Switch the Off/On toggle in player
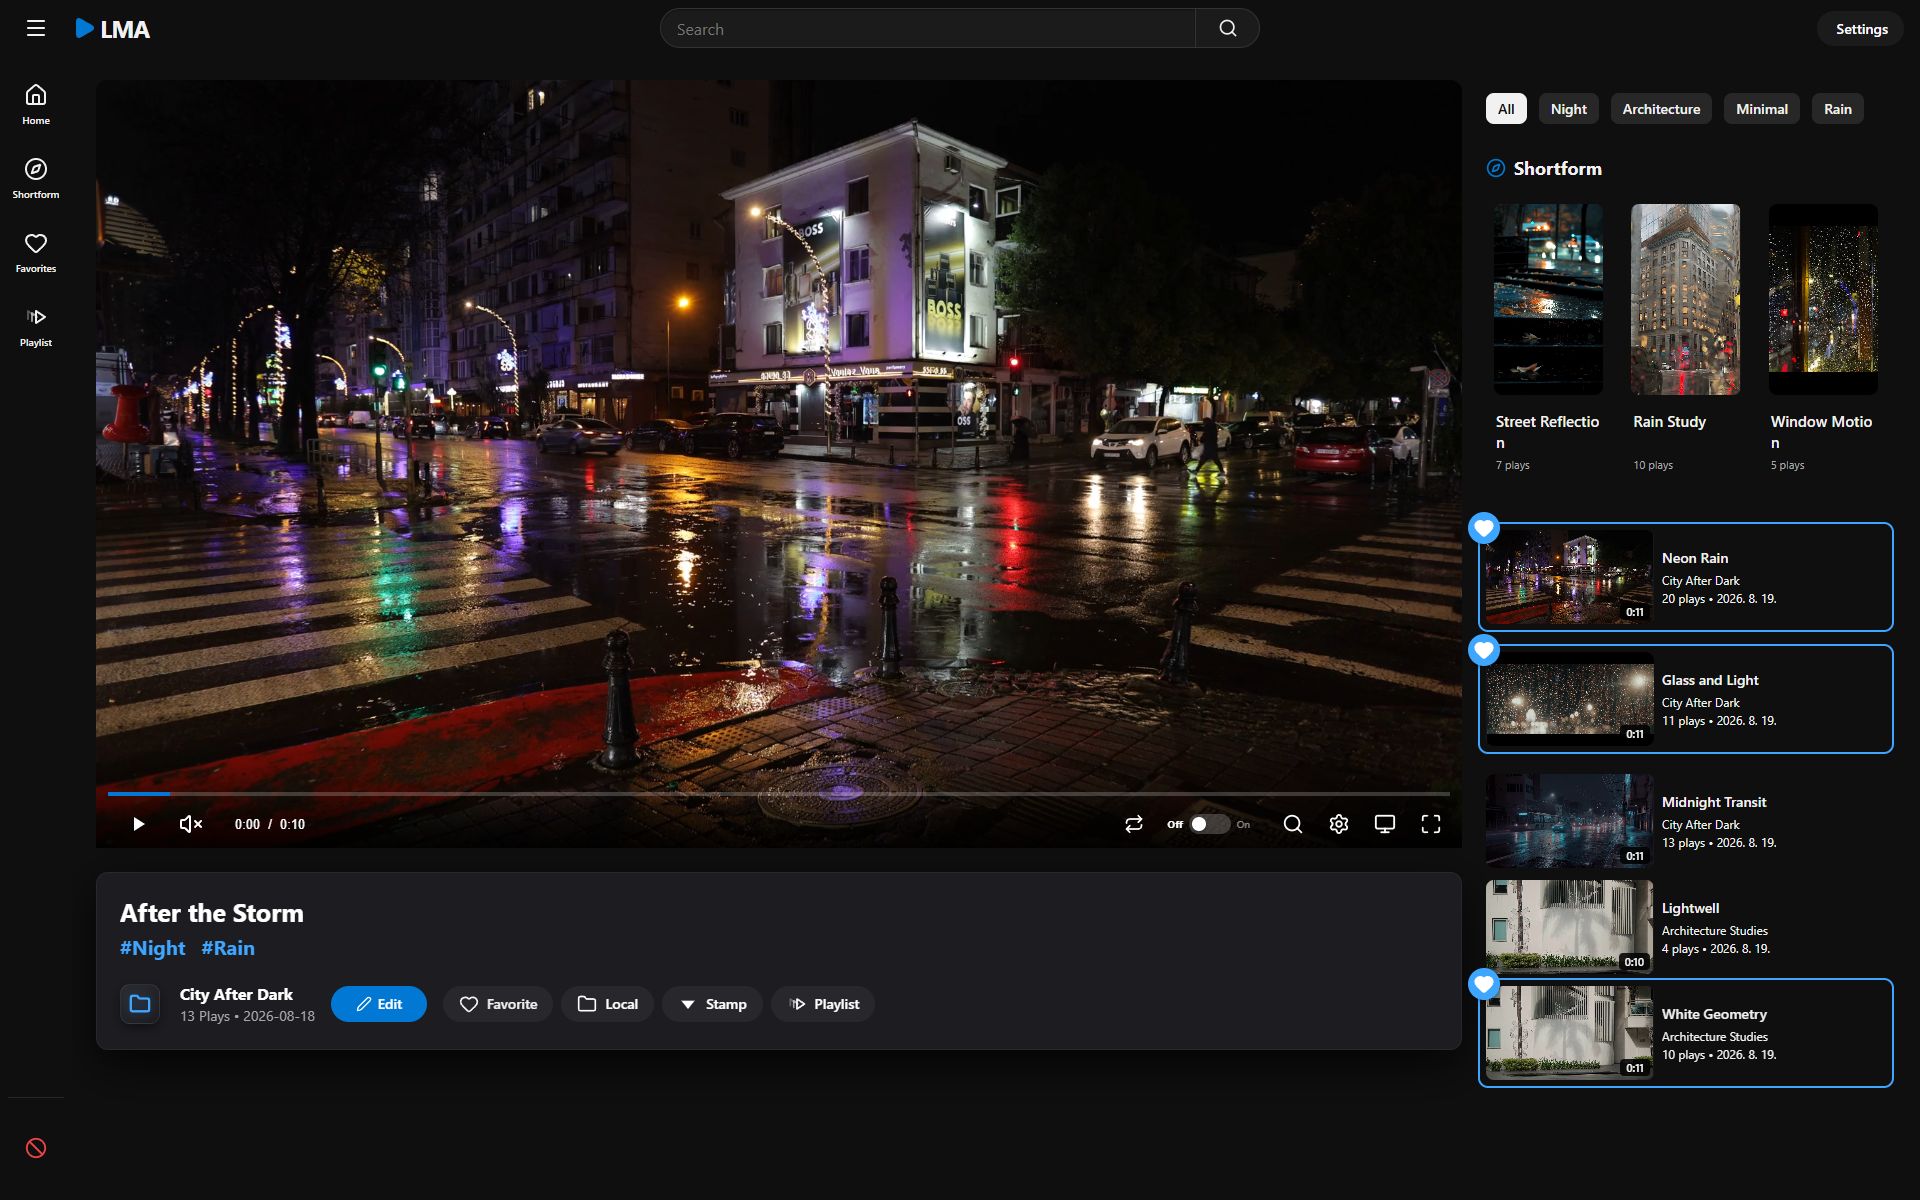 1209,824
